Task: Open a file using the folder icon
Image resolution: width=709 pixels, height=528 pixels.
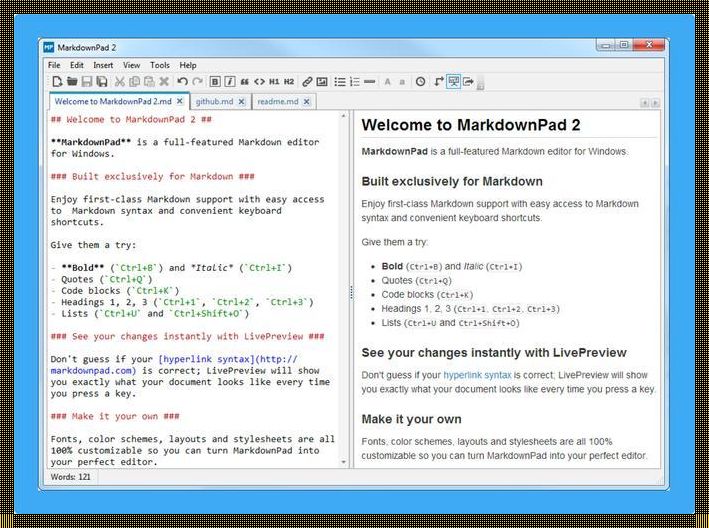Action: 72,82
